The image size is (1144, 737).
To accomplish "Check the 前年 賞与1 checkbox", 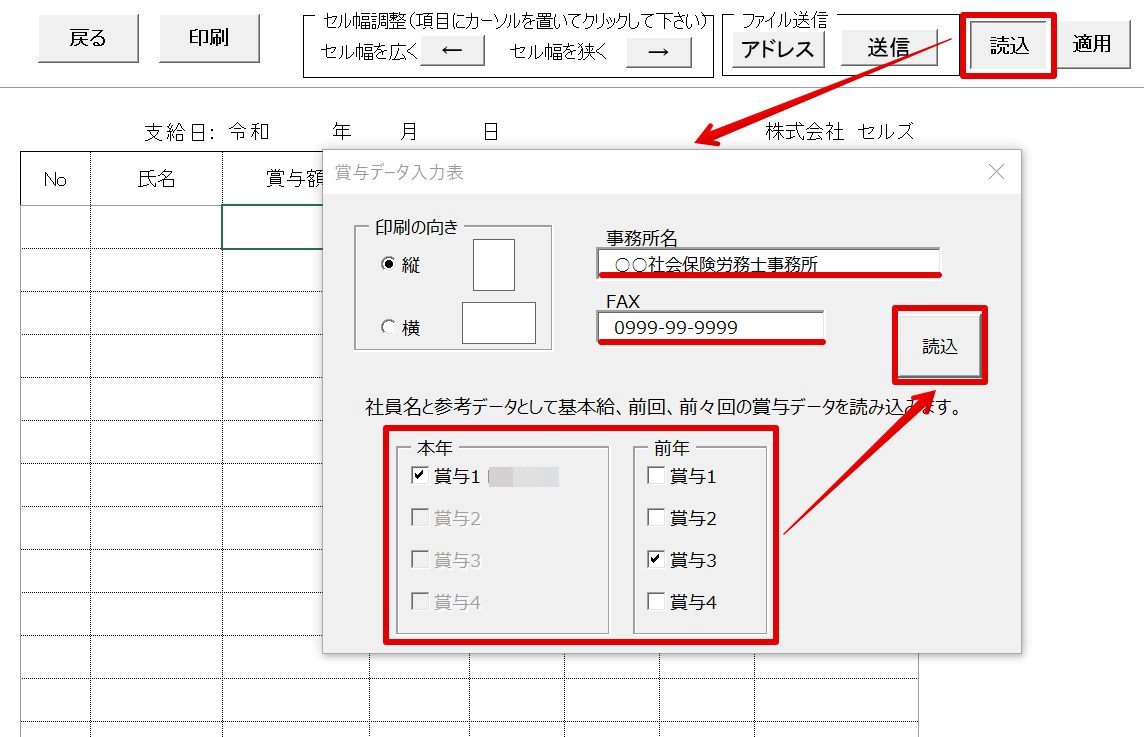I will click(x=656, y=476).
